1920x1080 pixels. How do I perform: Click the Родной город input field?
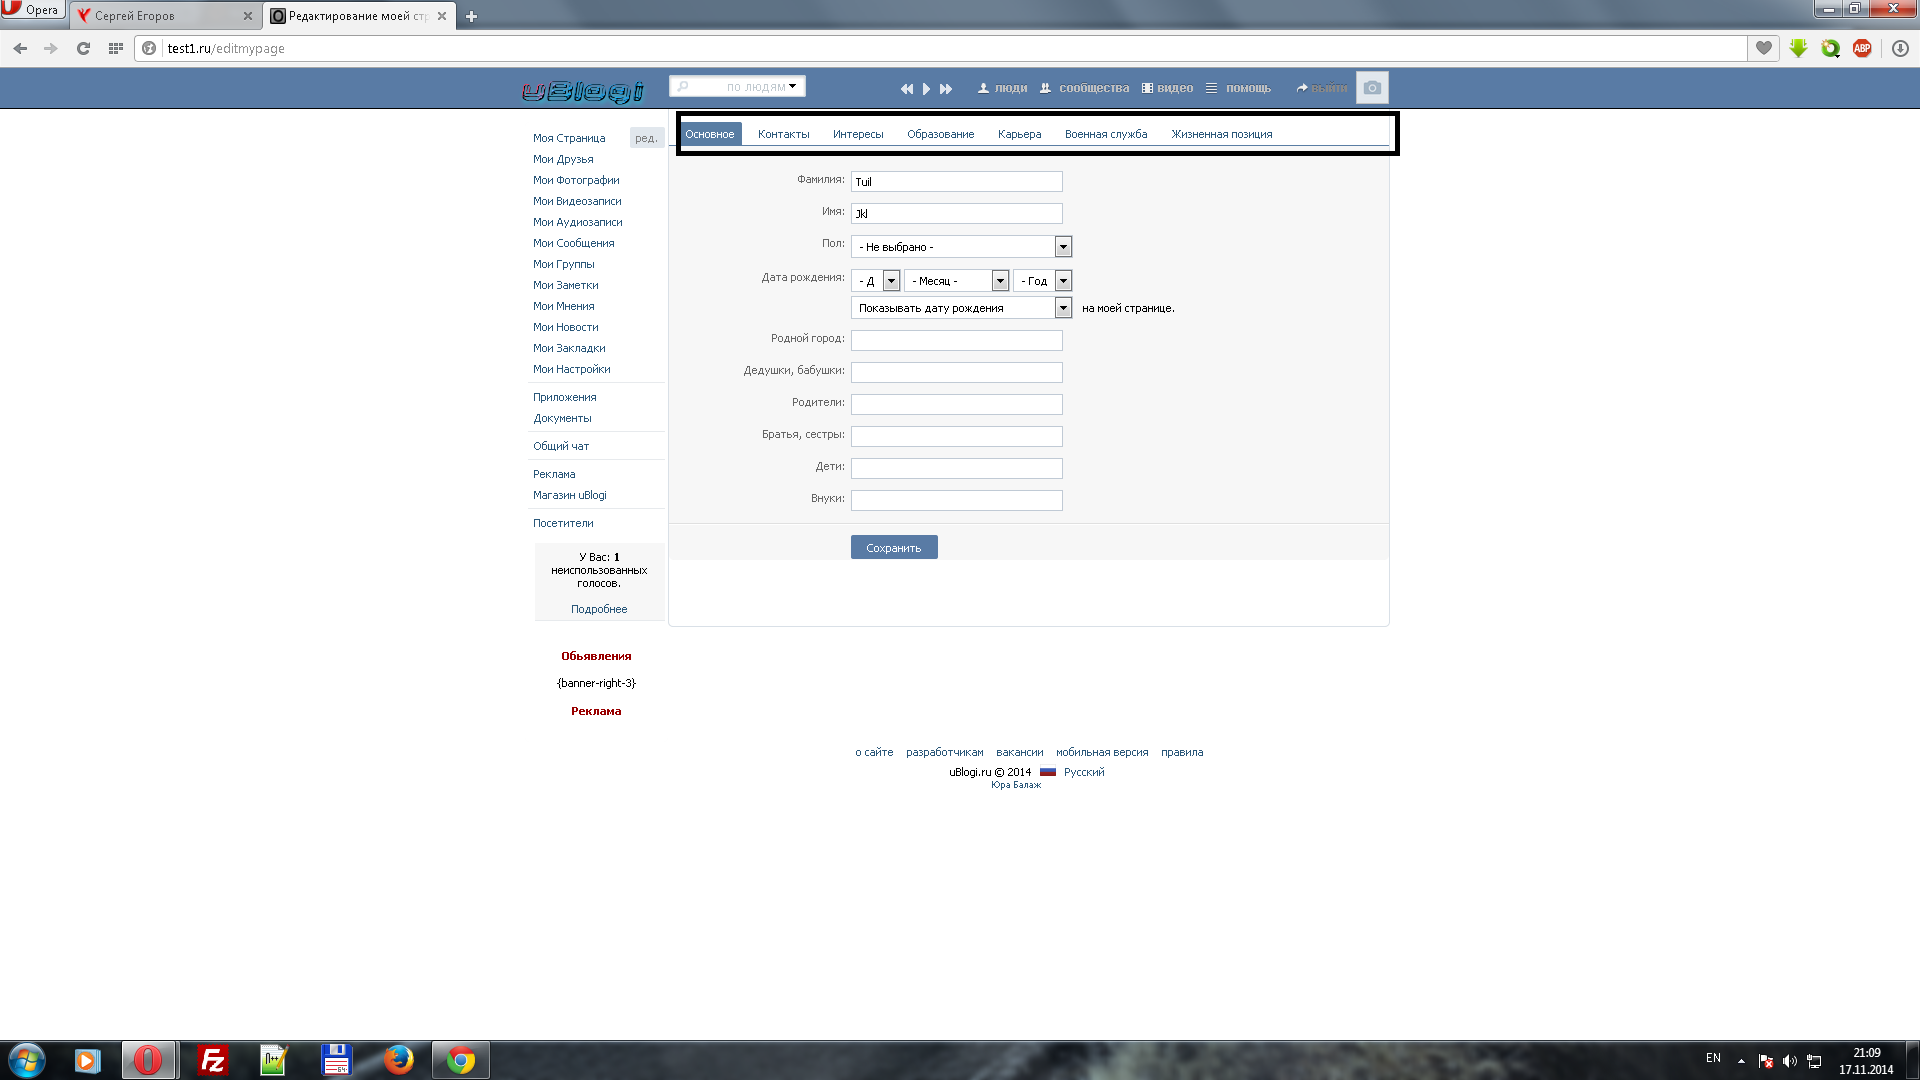pos(956,340)
